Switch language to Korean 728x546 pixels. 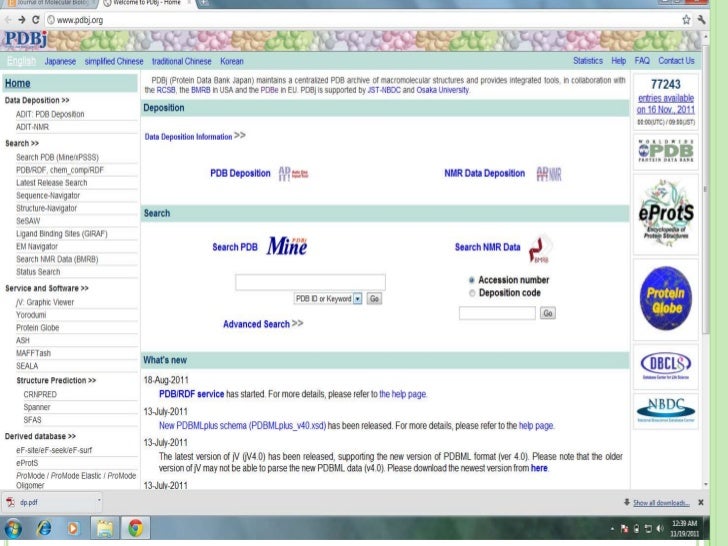tap(232, 61)
